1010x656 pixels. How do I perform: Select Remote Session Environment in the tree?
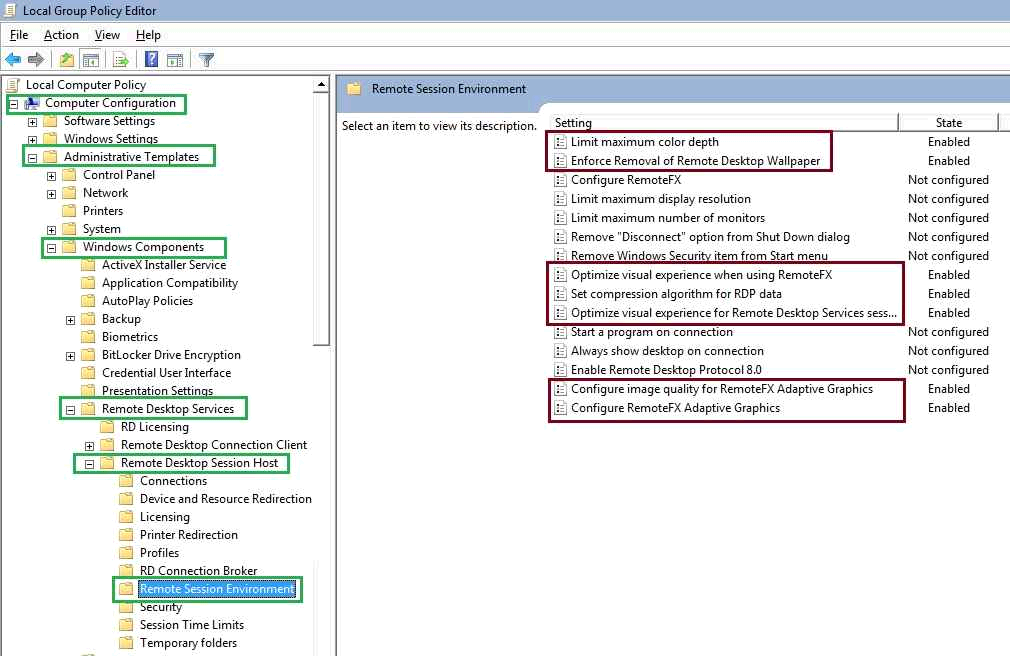coord(217,589)
